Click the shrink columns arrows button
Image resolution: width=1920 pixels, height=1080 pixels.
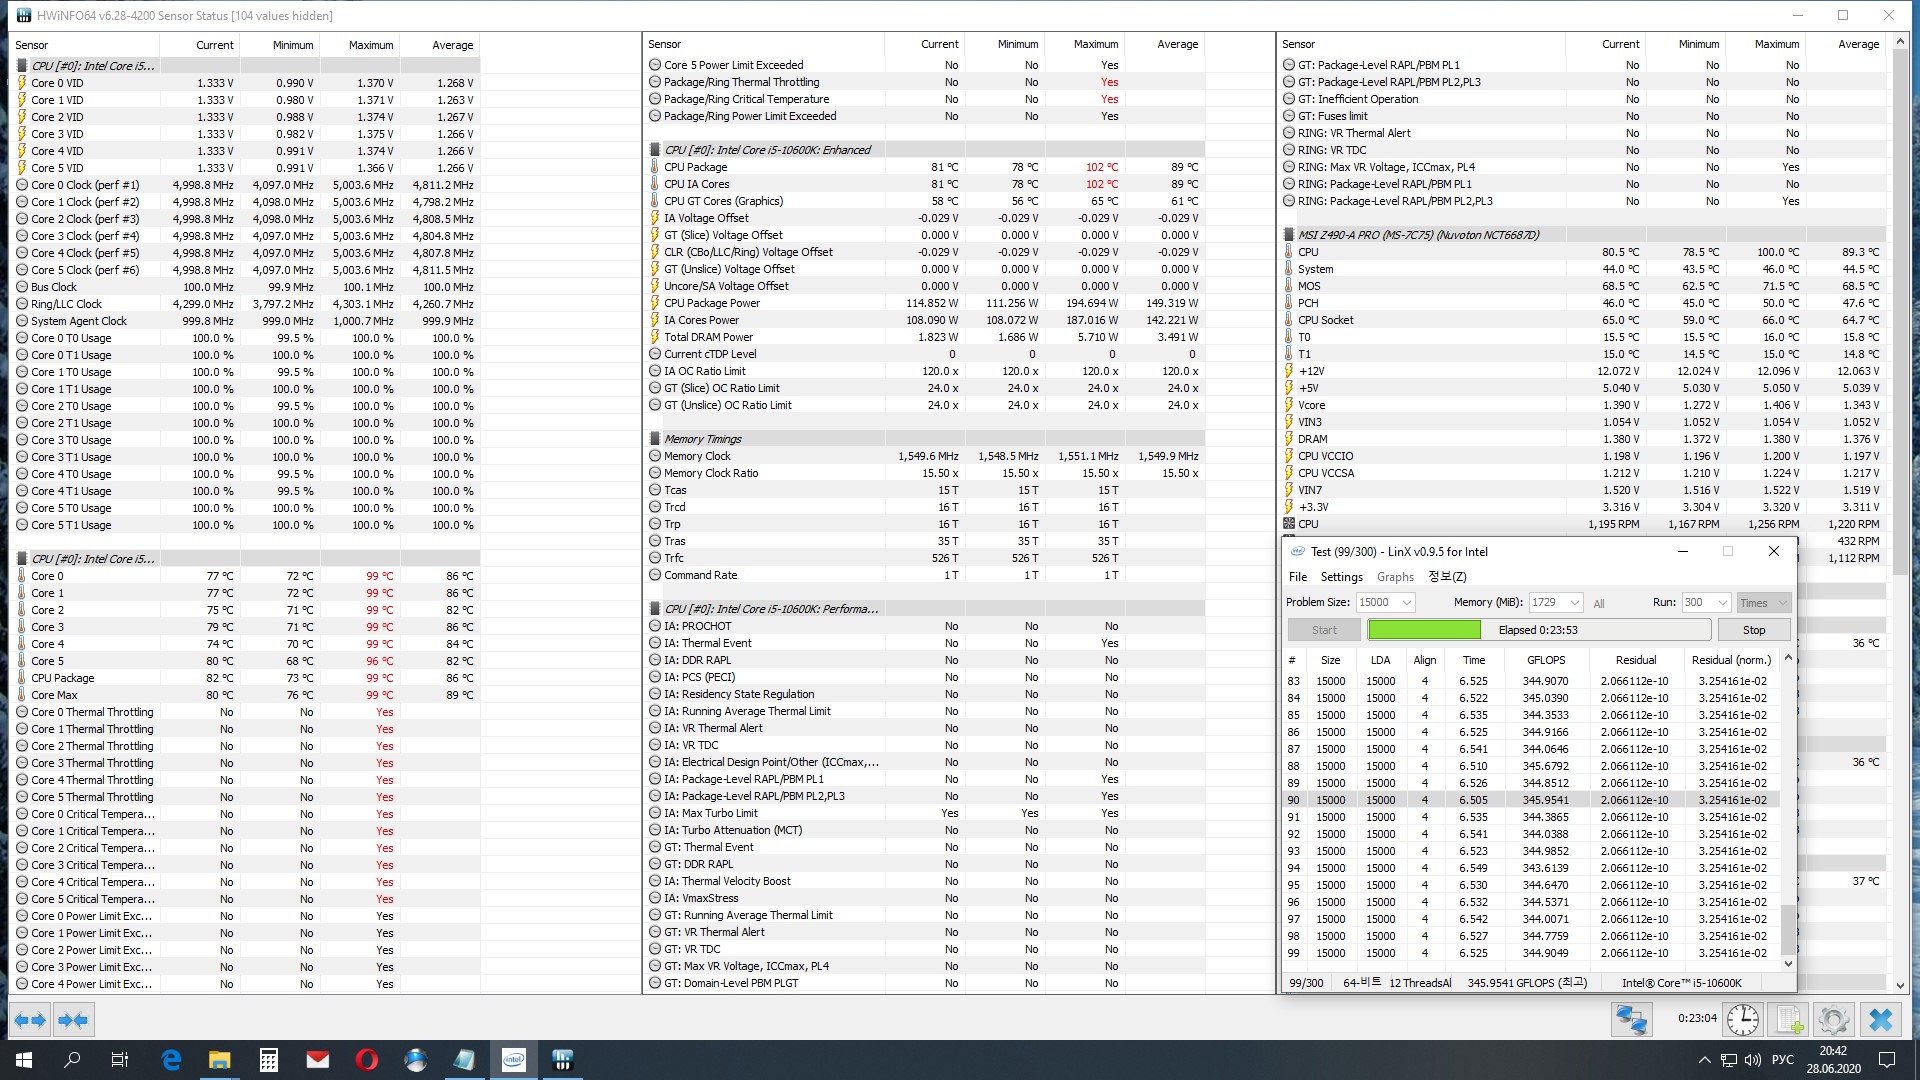pyautogui.click(x=73, y=1020)
